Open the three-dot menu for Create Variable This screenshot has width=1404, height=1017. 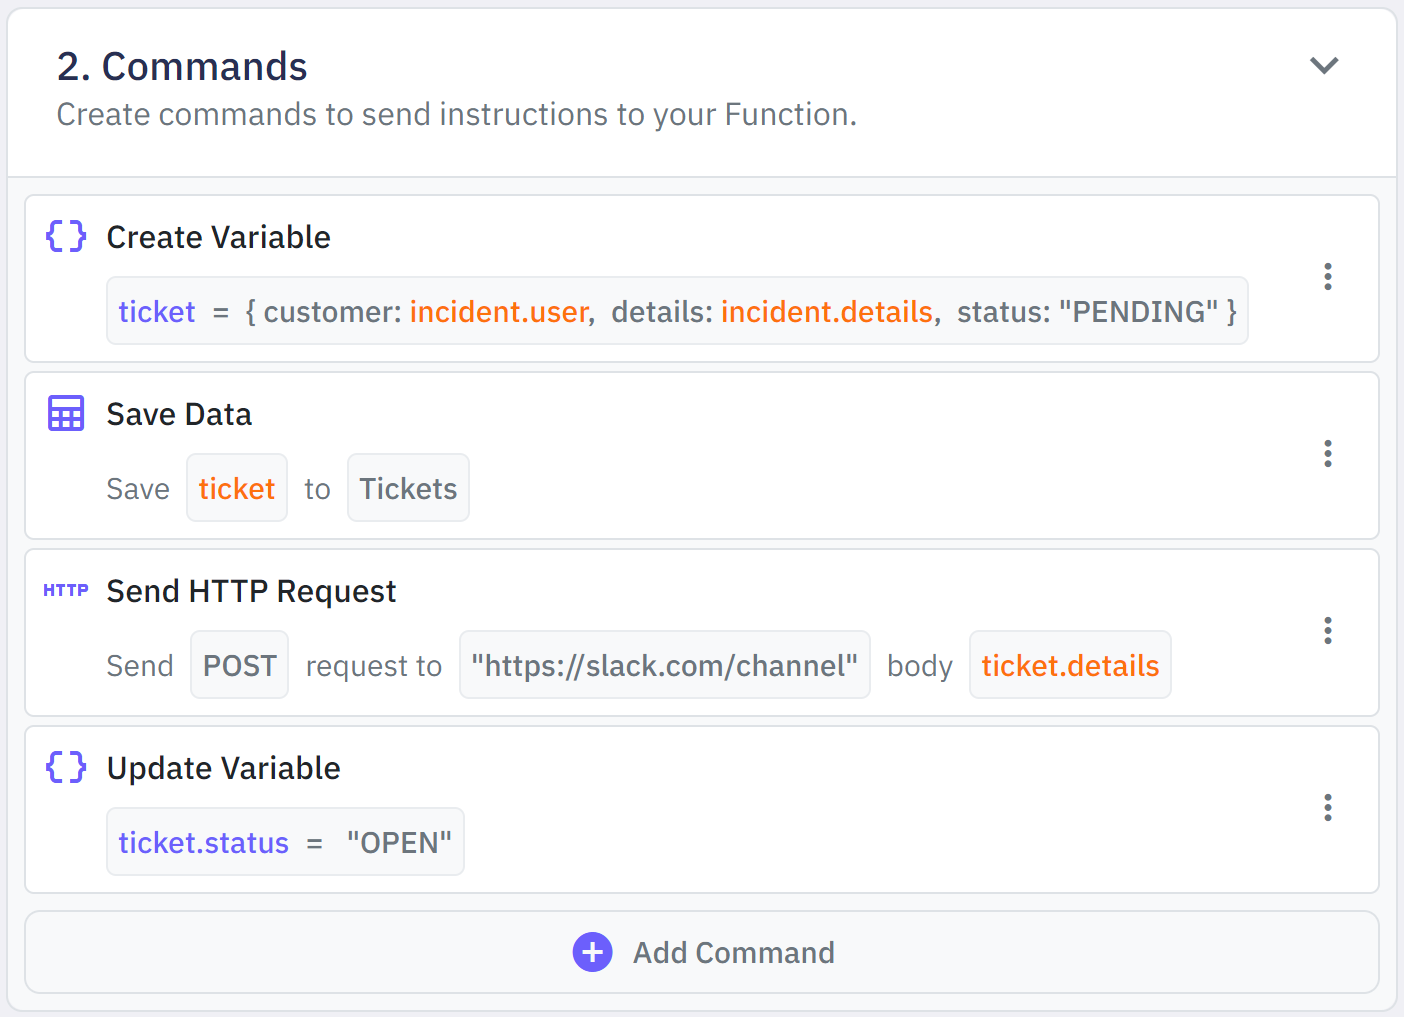pyautogui.click(x=1327, y=277)
